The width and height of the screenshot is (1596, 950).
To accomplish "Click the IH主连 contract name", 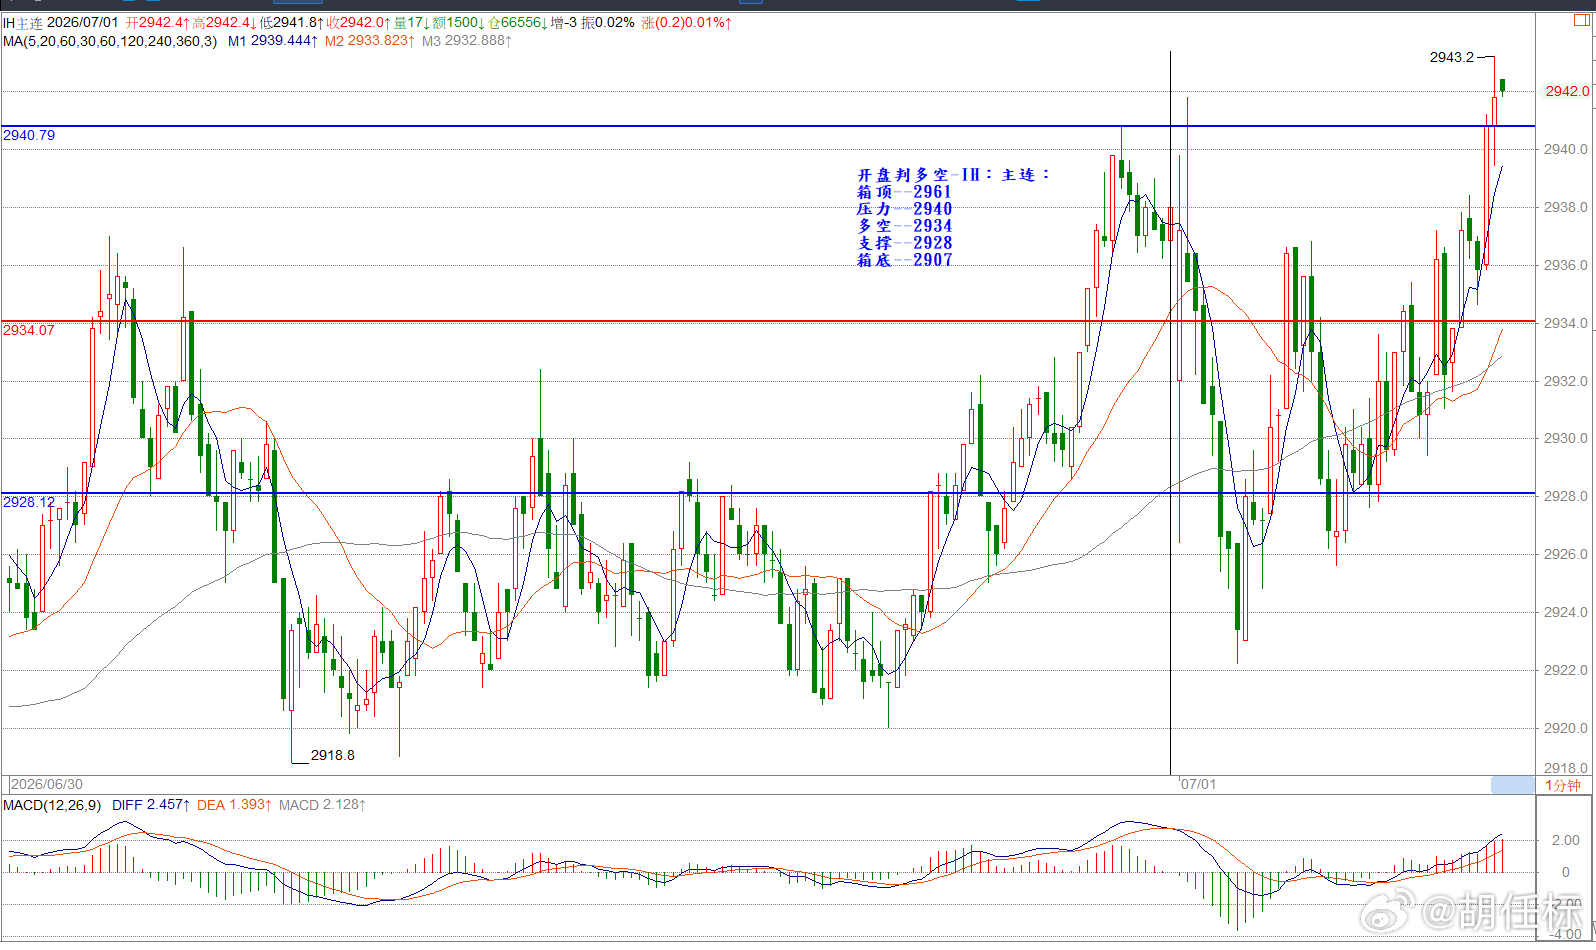I will pos(23,22).
